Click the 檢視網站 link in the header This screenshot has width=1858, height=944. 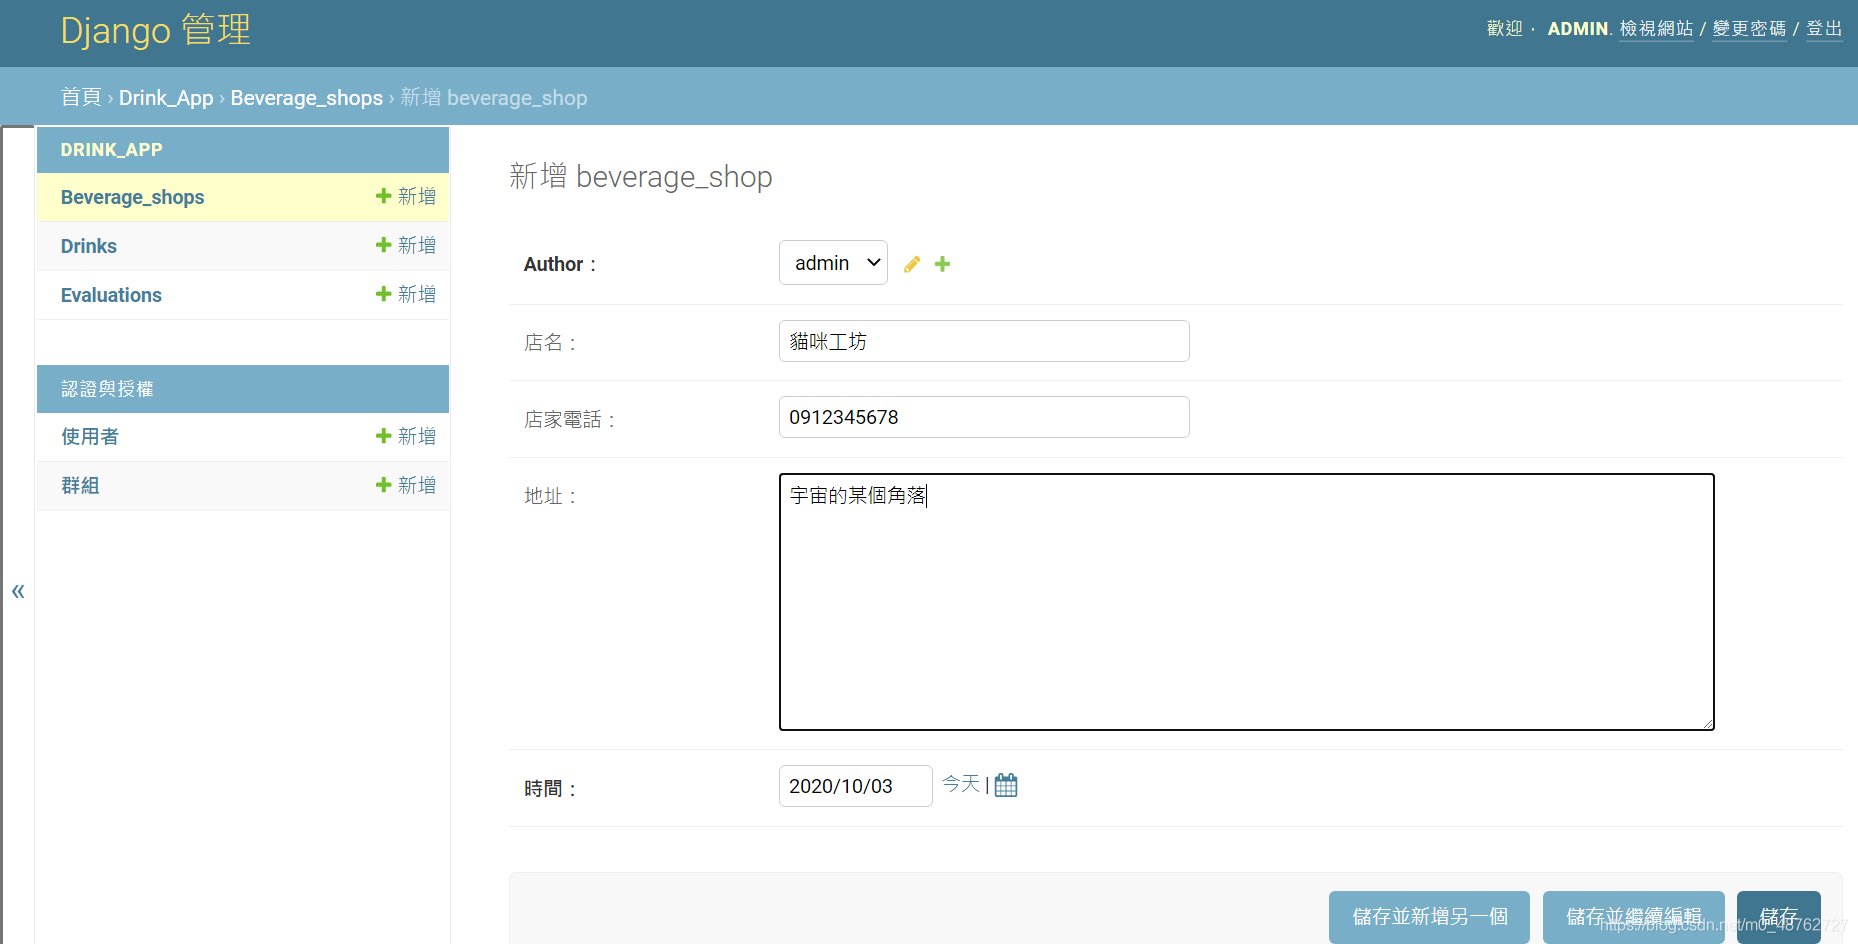tap(1656, 29)
